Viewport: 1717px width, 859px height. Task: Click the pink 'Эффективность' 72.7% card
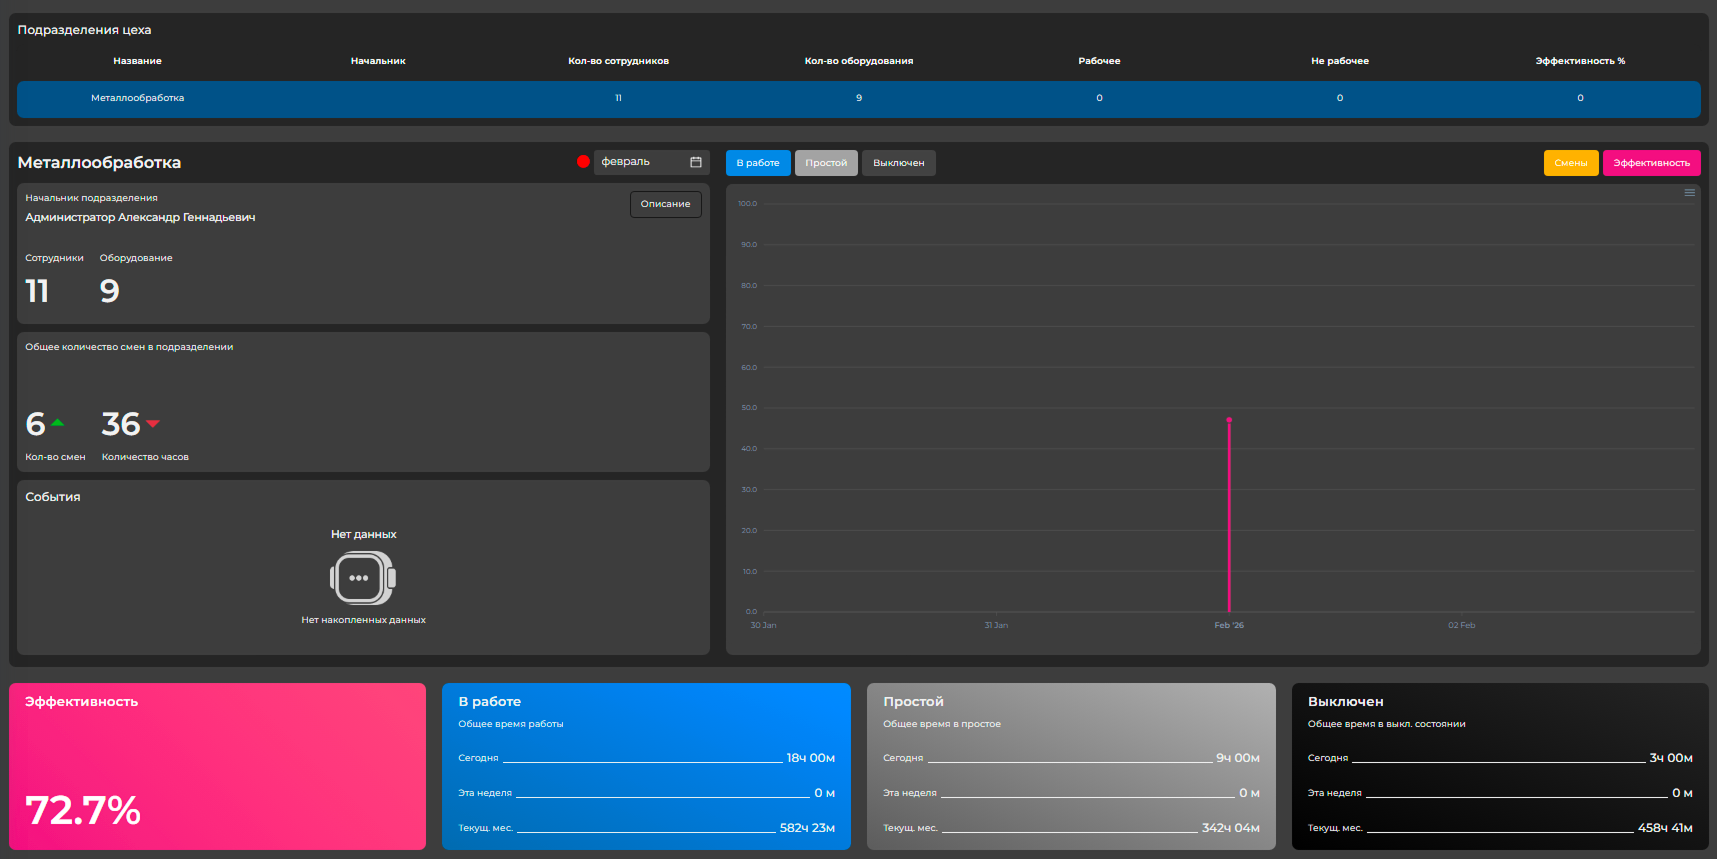click(217, 766)
